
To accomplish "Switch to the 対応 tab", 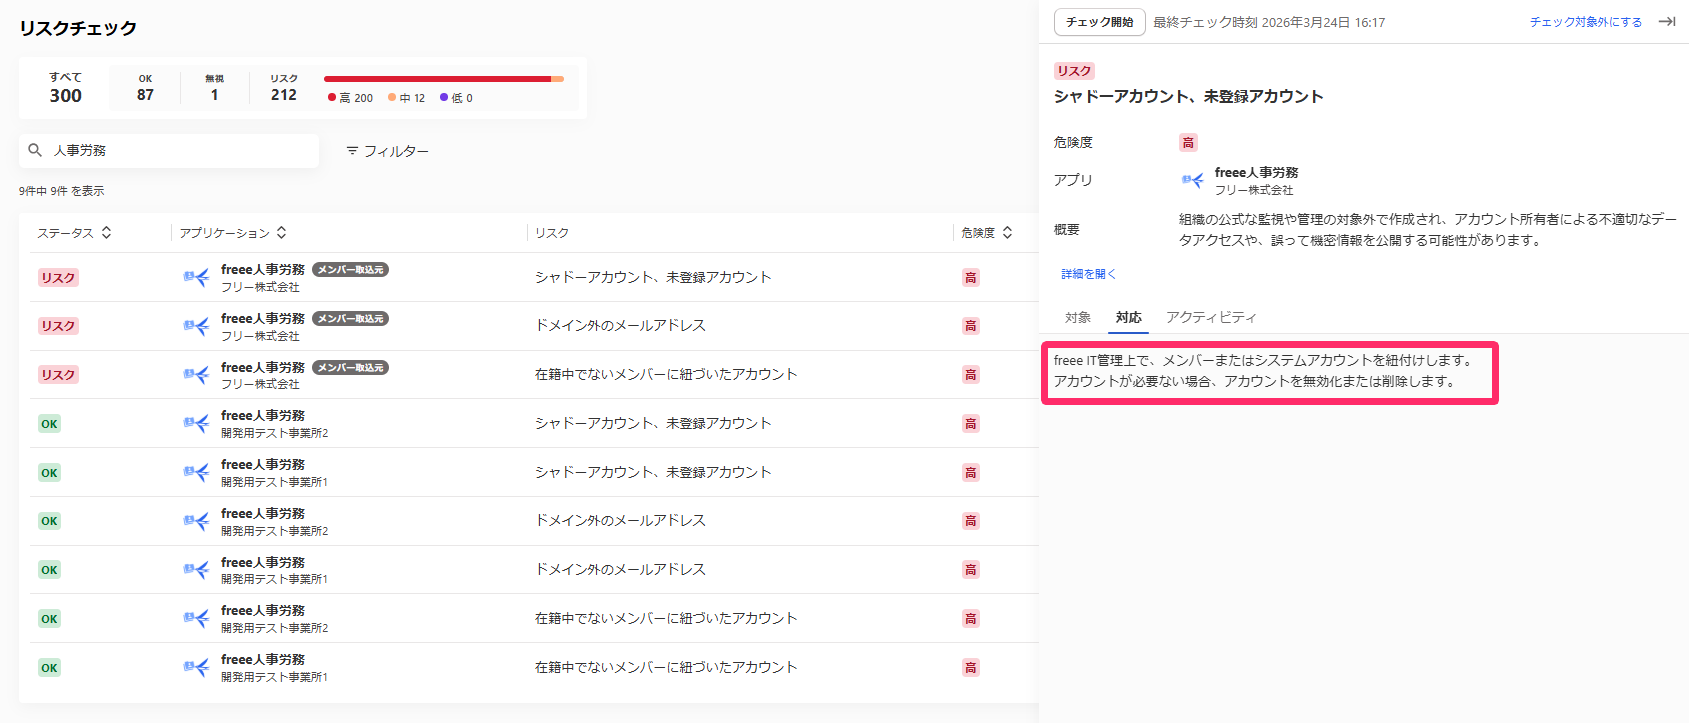I will pos(1129,317).
